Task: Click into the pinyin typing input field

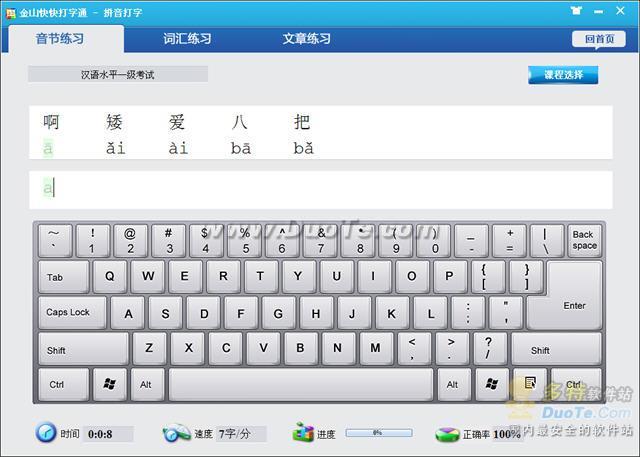Action: tap(321, 190)
